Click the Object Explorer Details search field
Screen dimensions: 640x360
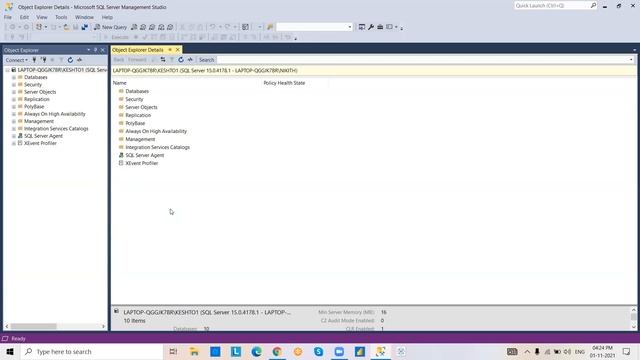(423, 60)
